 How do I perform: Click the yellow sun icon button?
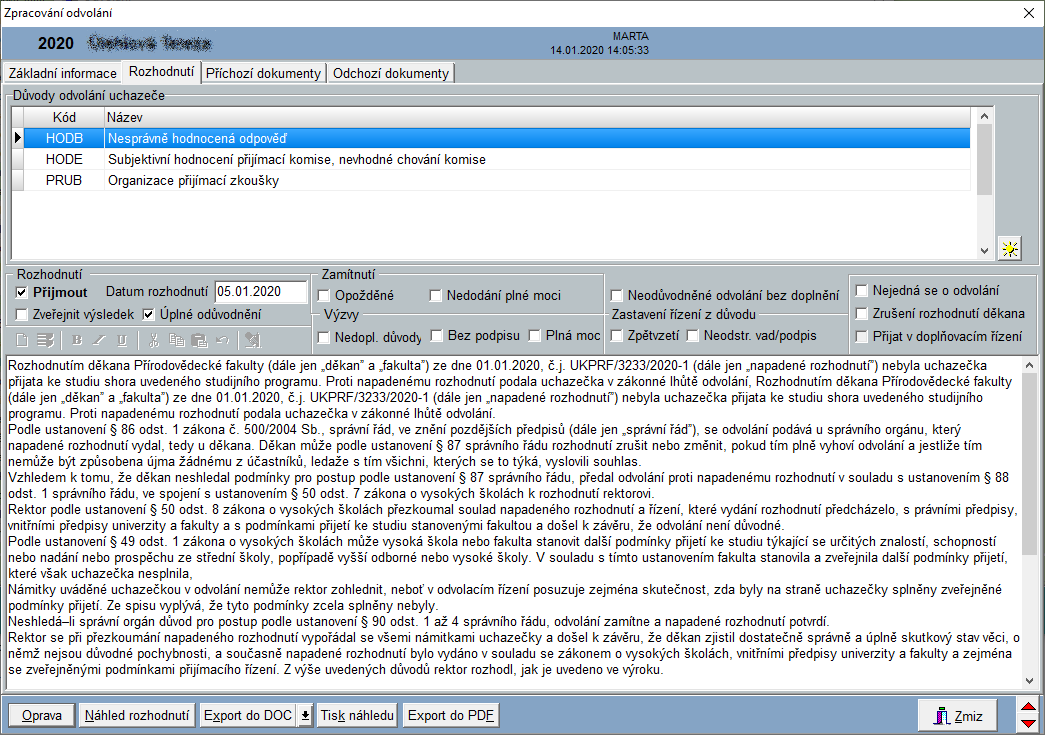pyautogui.click(x=1011, y=250)
